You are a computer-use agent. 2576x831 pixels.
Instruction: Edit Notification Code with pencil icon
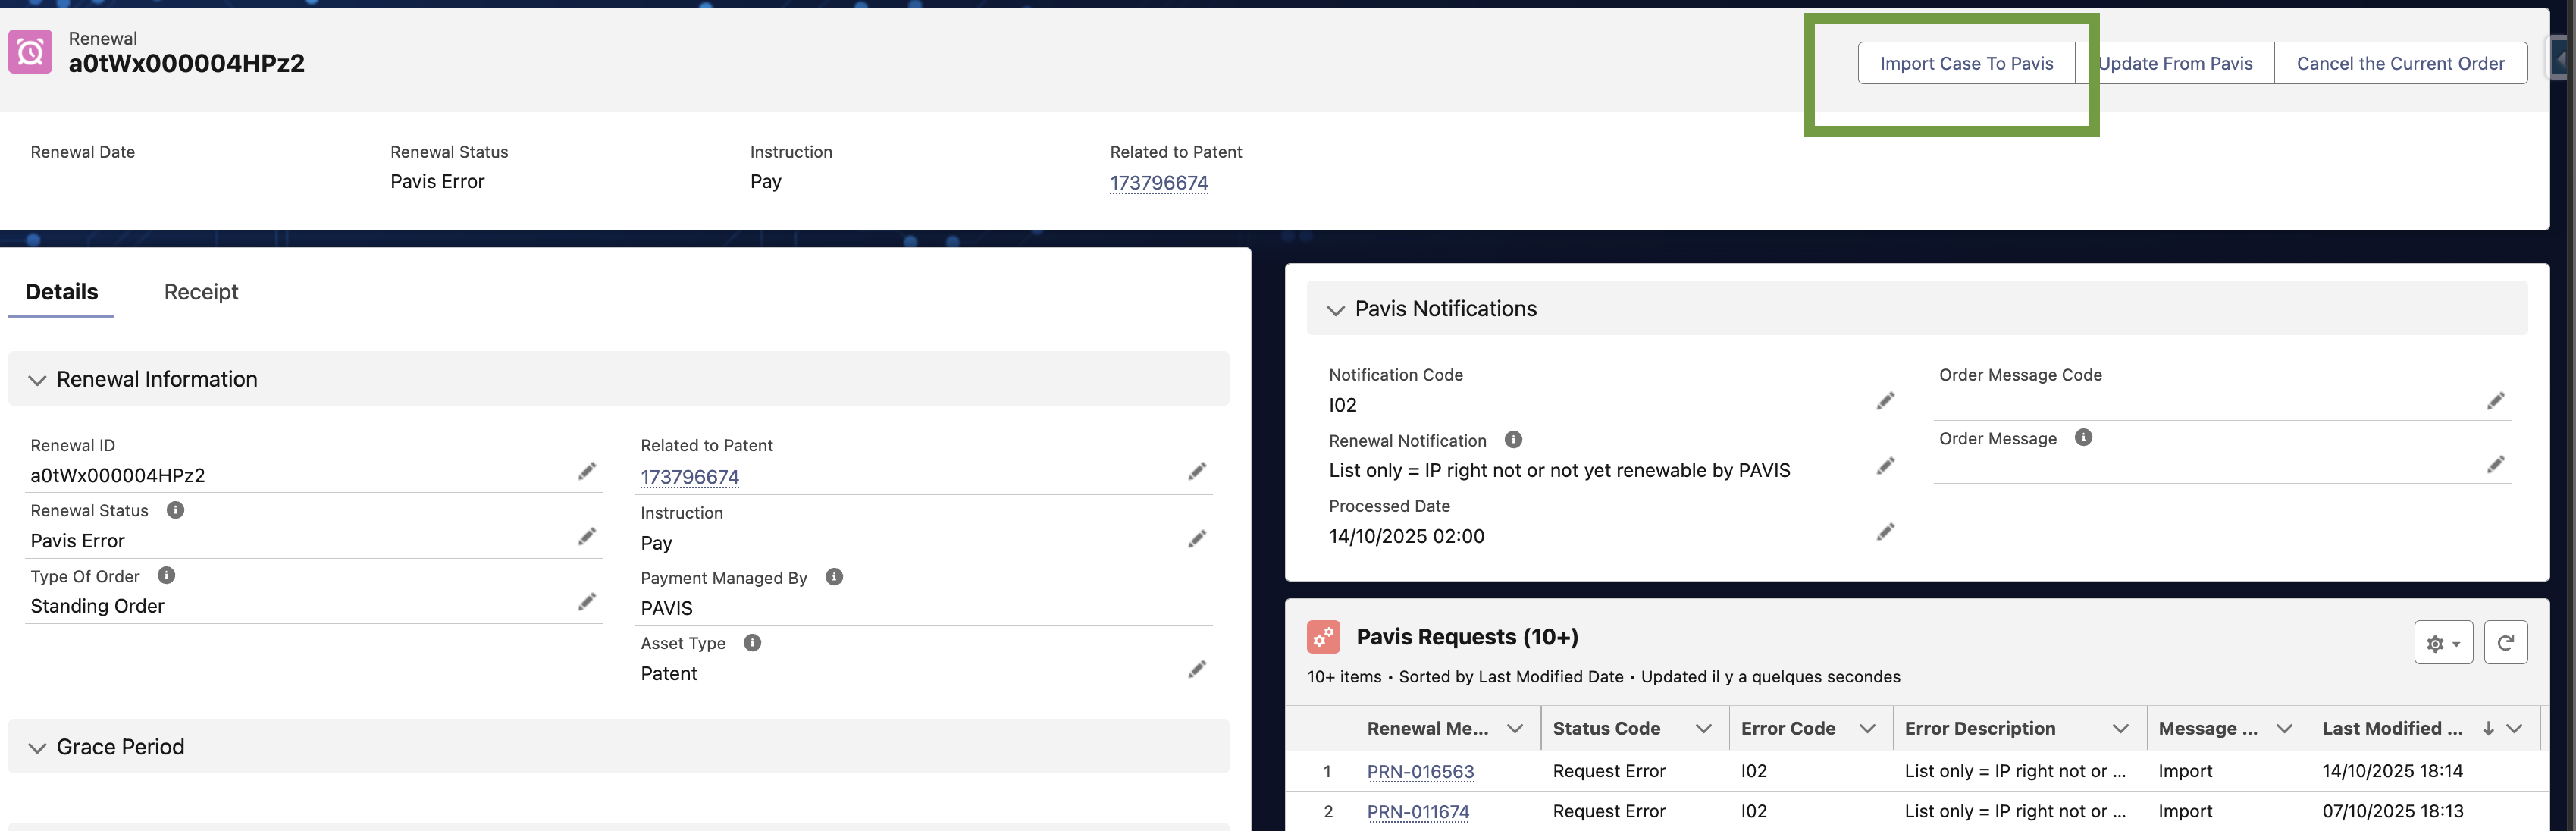pyautogui.click(x=1885, y=401)
